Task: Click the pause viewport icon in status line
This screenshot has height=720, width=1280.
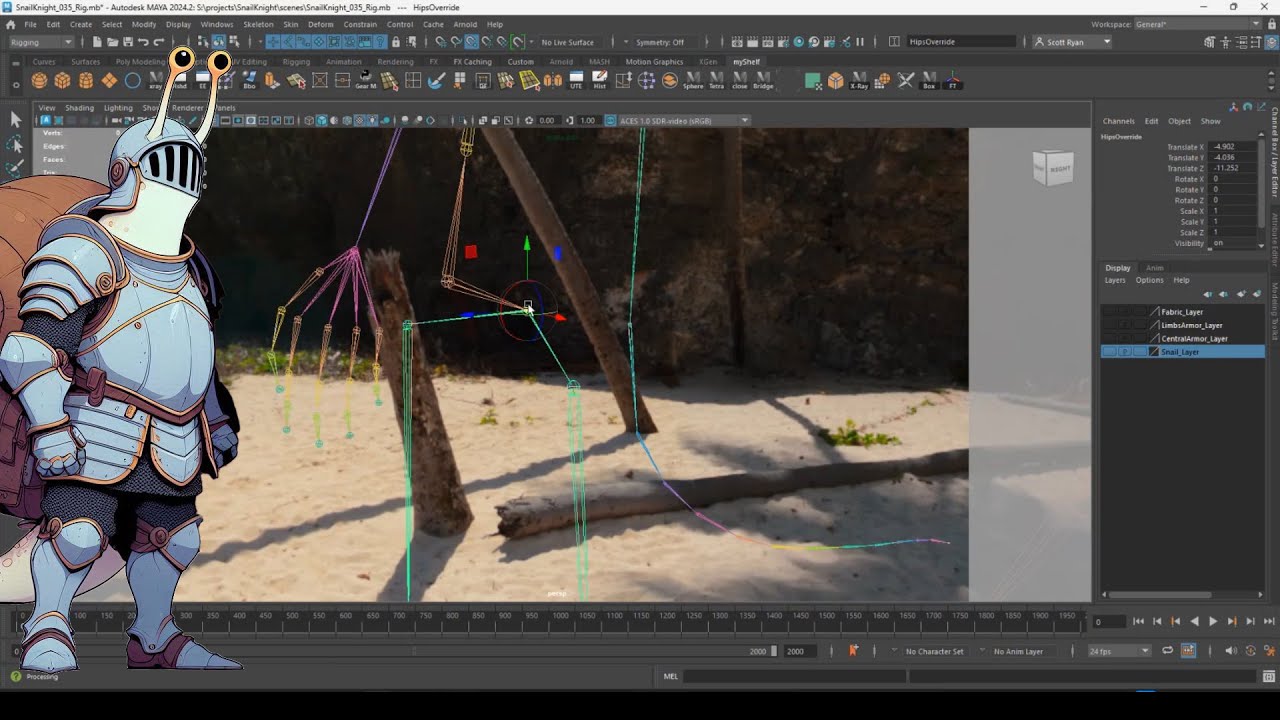Action: [861, 42]
